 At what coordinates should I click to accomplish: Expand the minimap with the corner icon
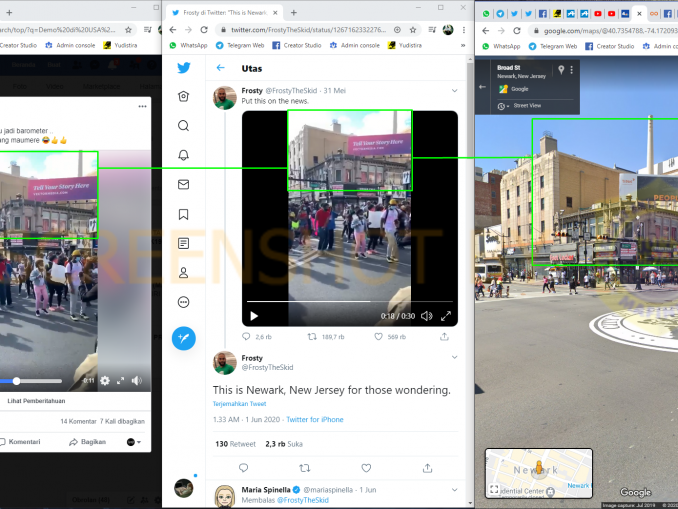(494, 490)
